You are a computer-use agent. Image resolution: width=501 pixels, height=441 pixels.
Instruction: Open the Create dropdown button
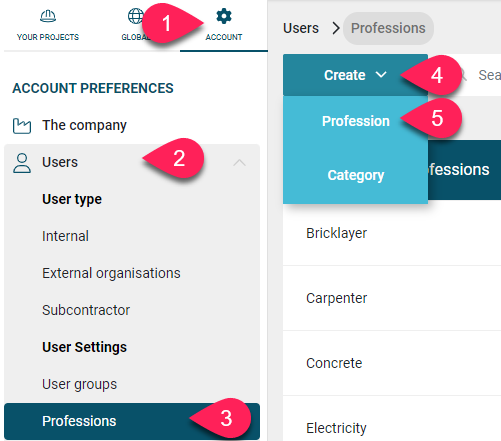pos(355,75)
